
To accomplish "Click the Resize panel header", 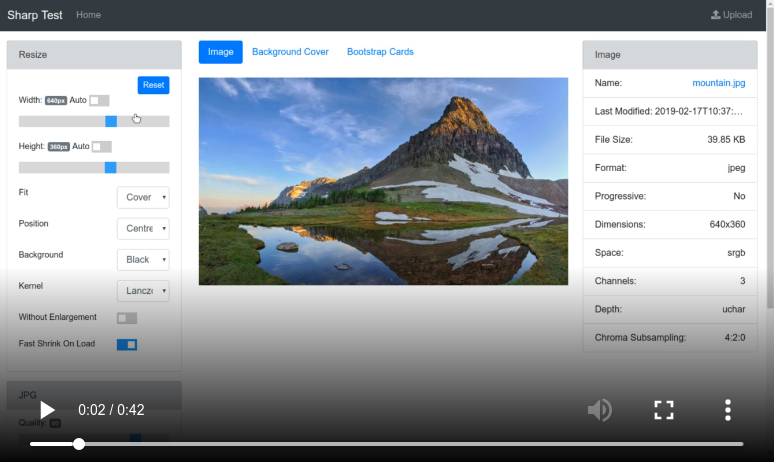I will (x=94, y=55).
